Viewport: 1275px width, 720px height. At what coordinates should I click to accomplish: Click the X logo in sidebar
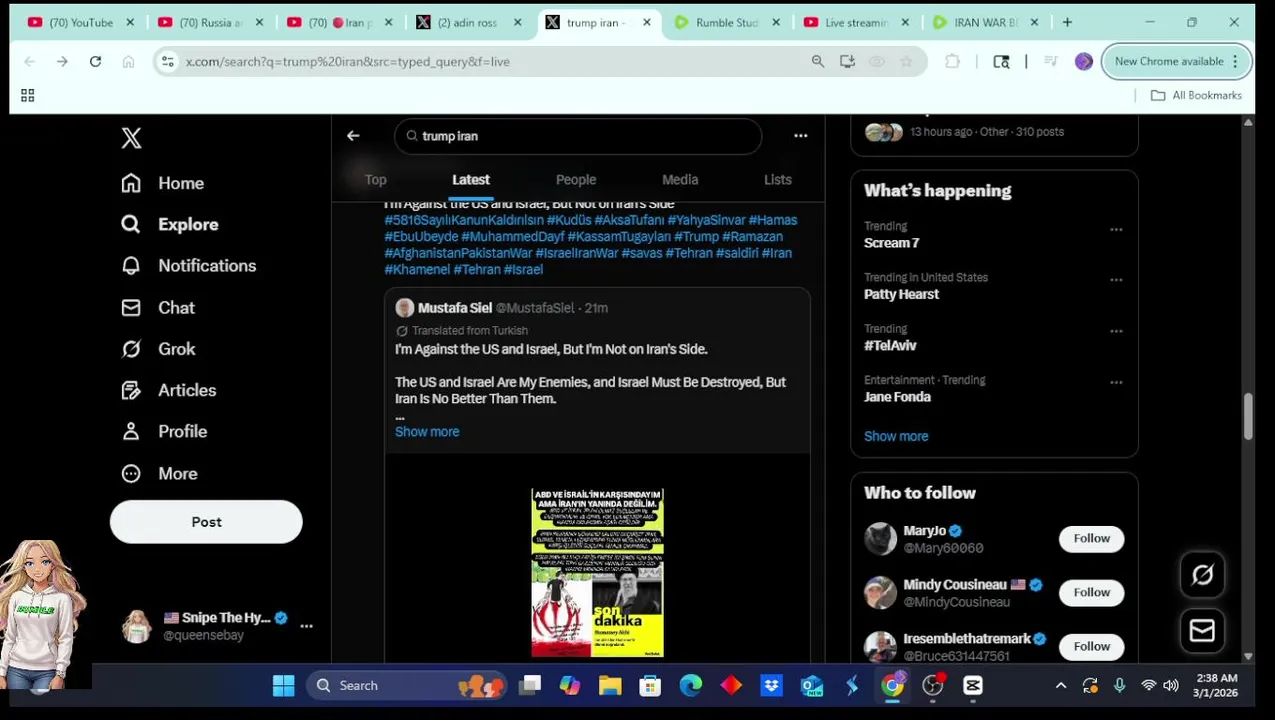(x=131, y=138)
